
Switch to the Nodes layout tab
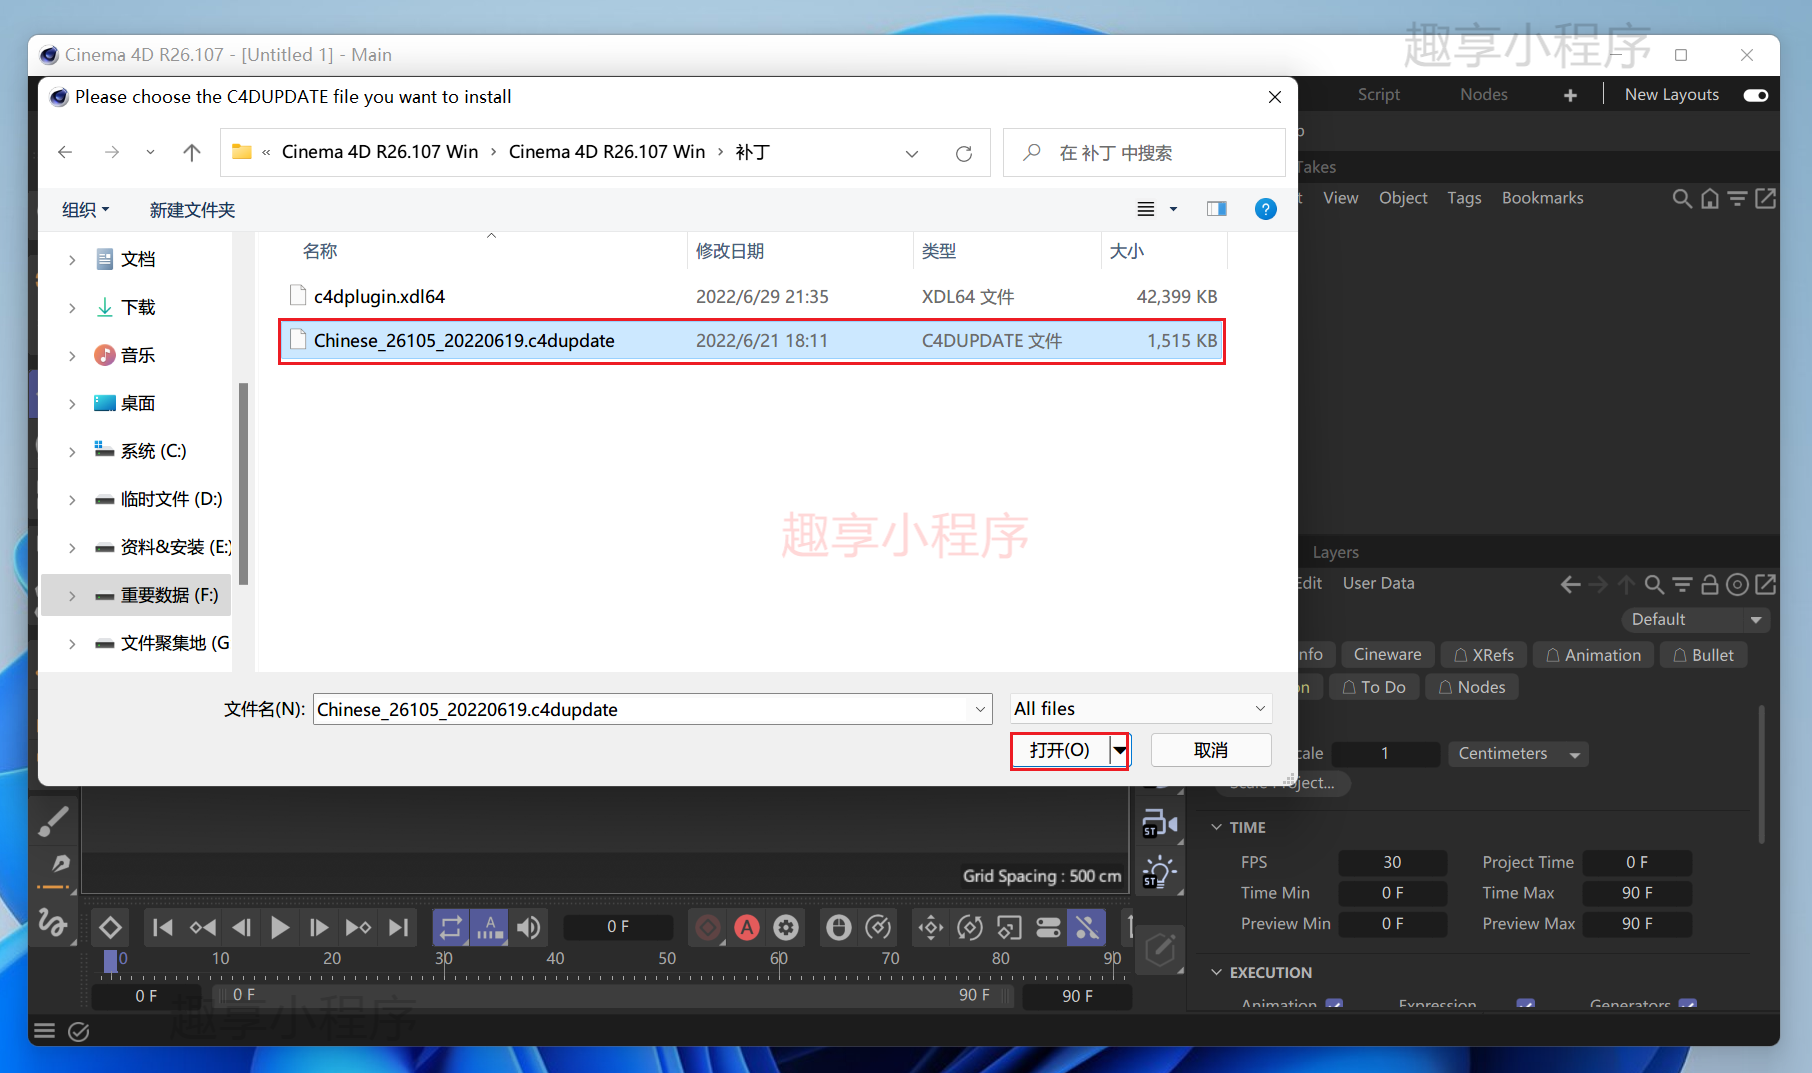[1484, 94]
